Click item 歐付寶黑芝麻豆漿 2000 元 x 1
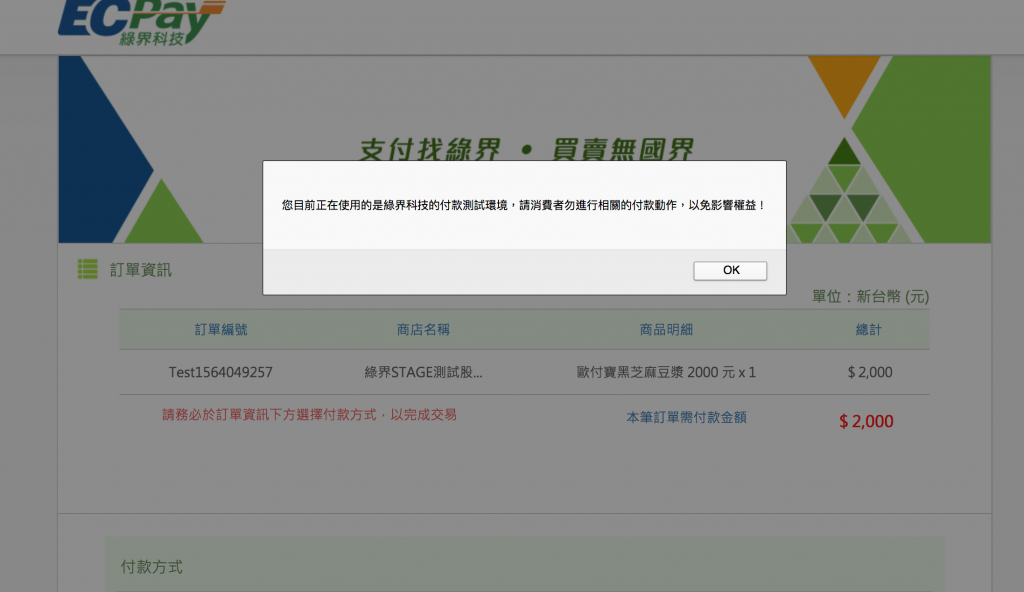Screen dimensions: 1024x592 coord(666,372)
